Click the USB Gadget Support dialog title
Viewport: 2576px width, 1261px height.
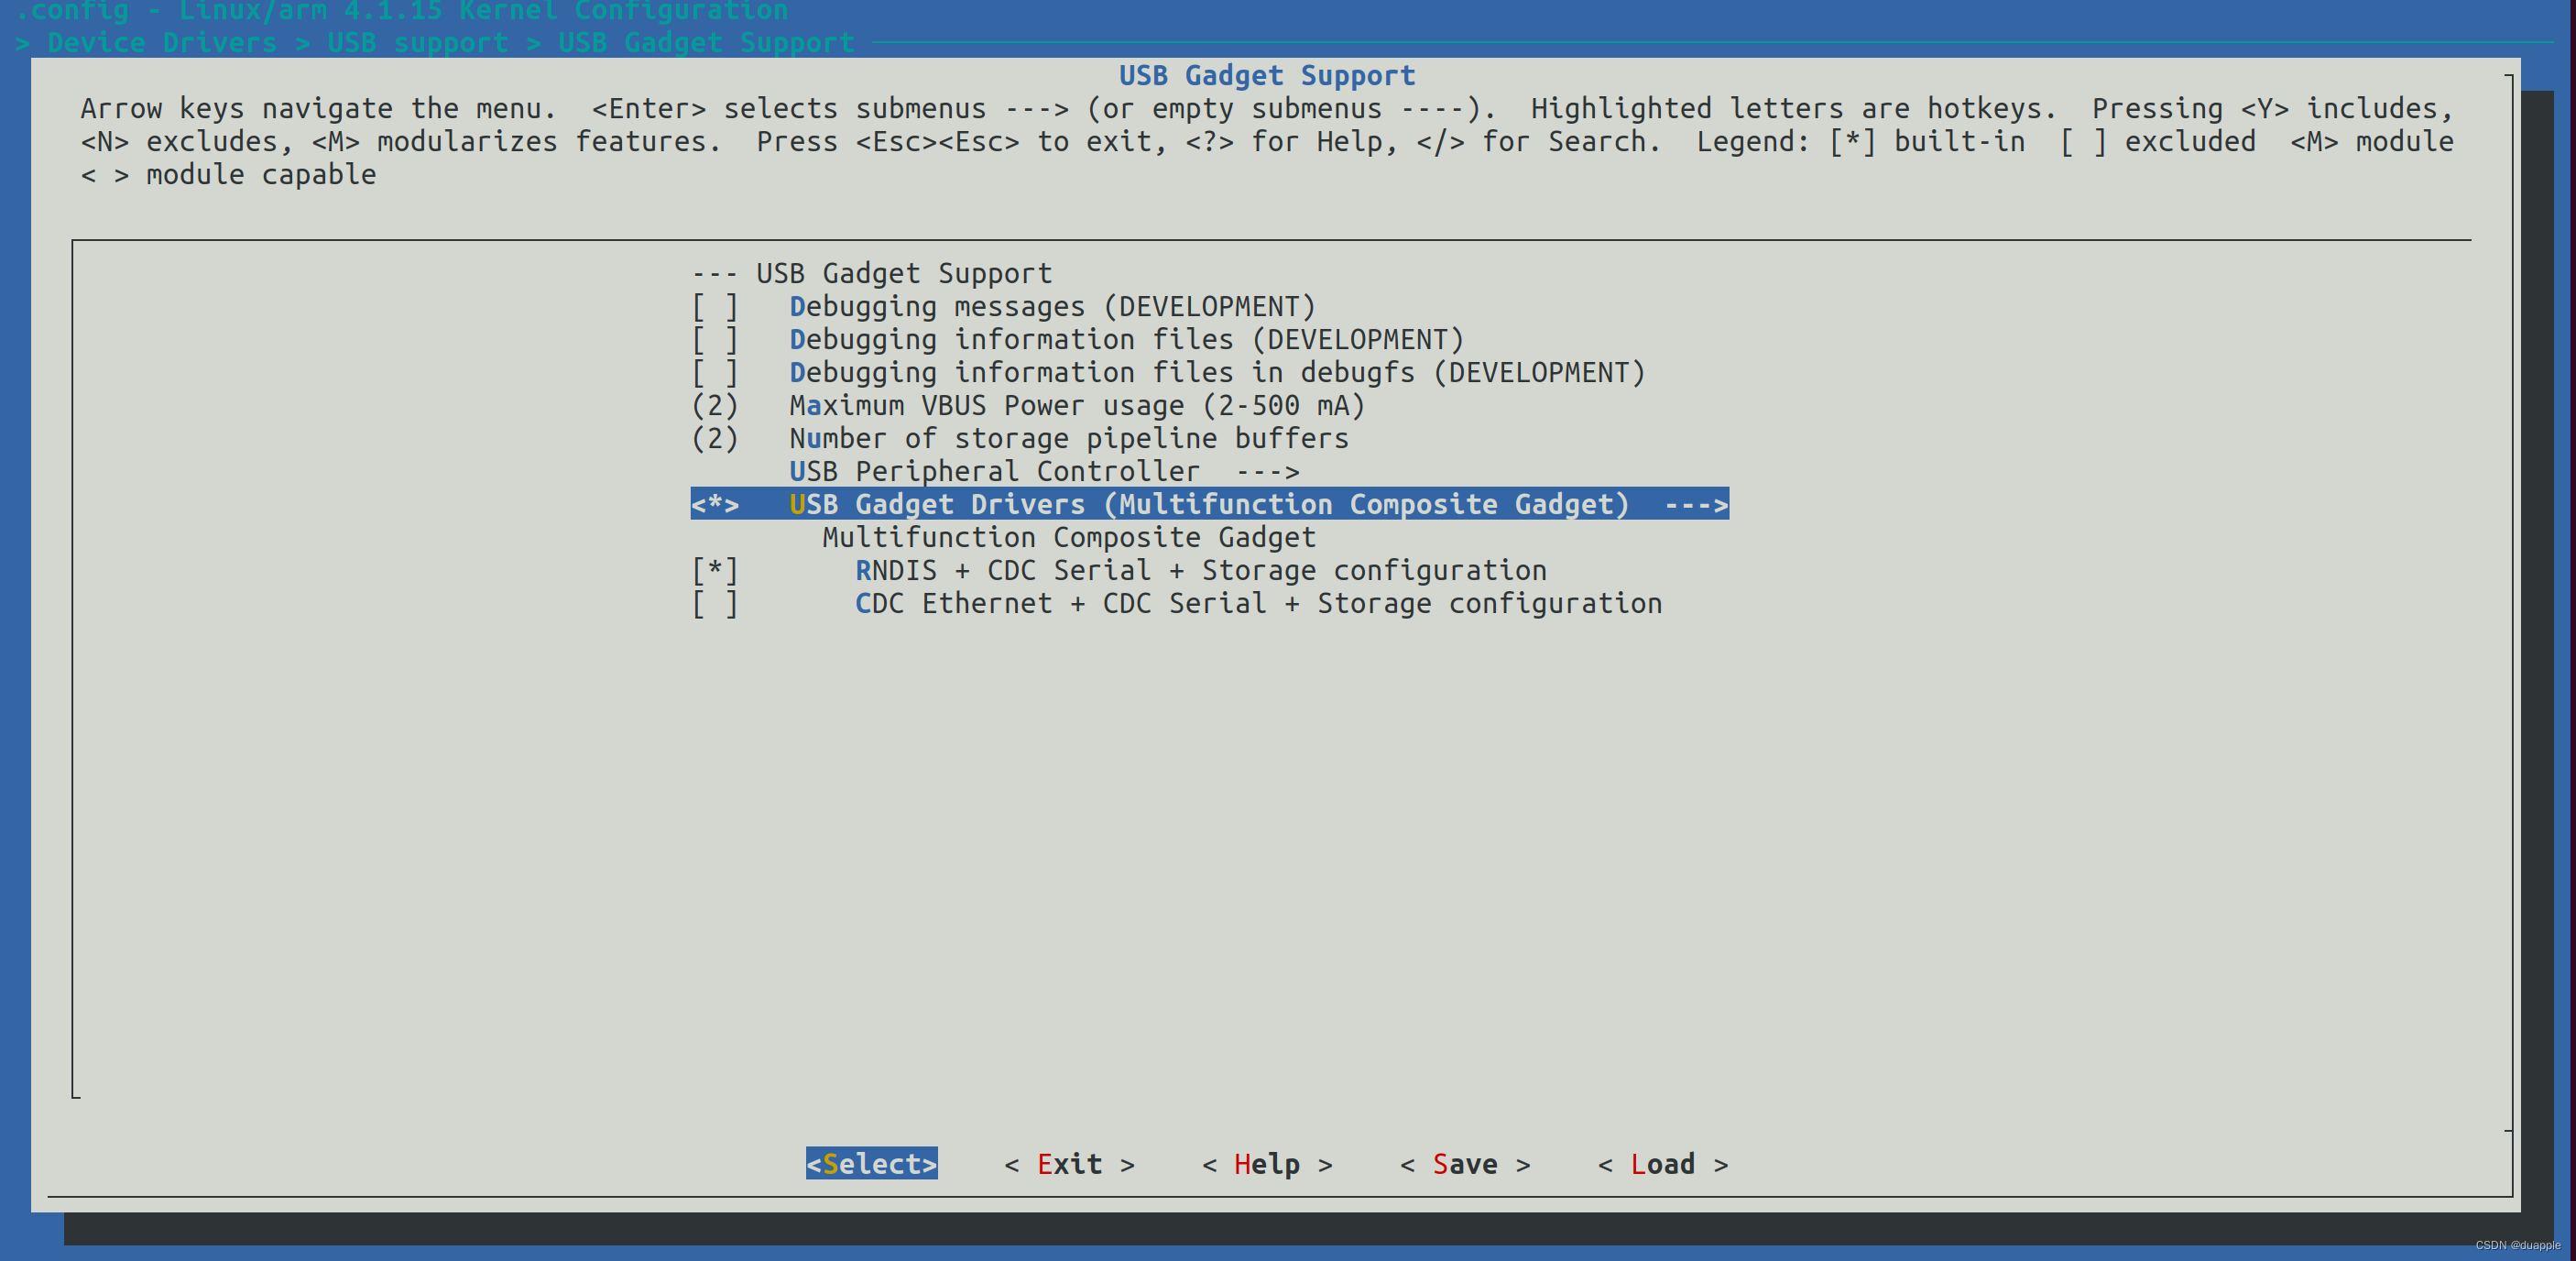pos(1267,76)
